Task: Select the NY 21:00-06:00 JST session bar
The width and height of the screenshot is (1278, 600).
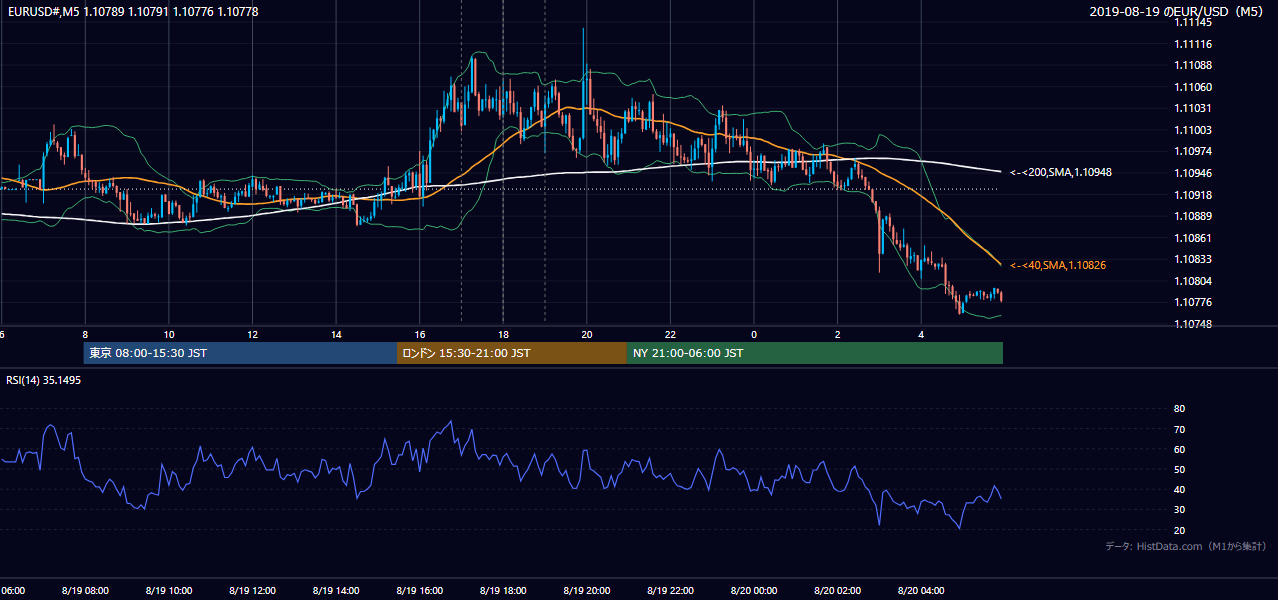Action: click(815, 353)
